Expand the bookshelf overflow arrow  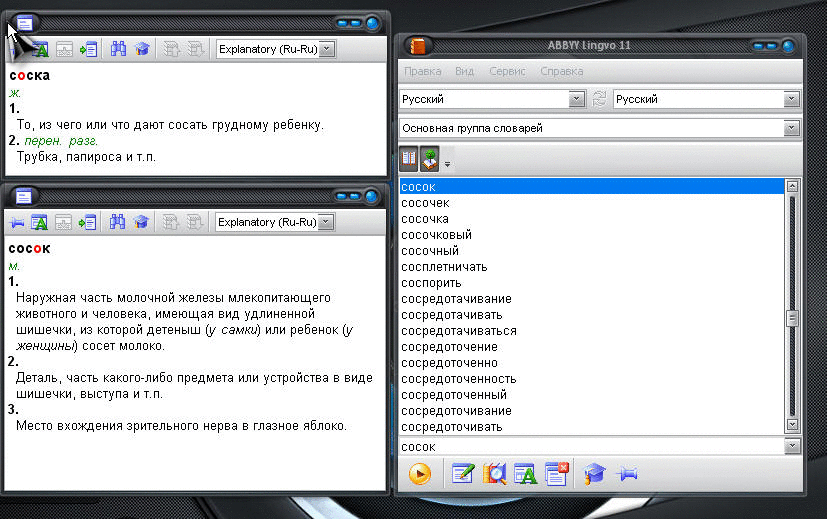tap(447, 164)
